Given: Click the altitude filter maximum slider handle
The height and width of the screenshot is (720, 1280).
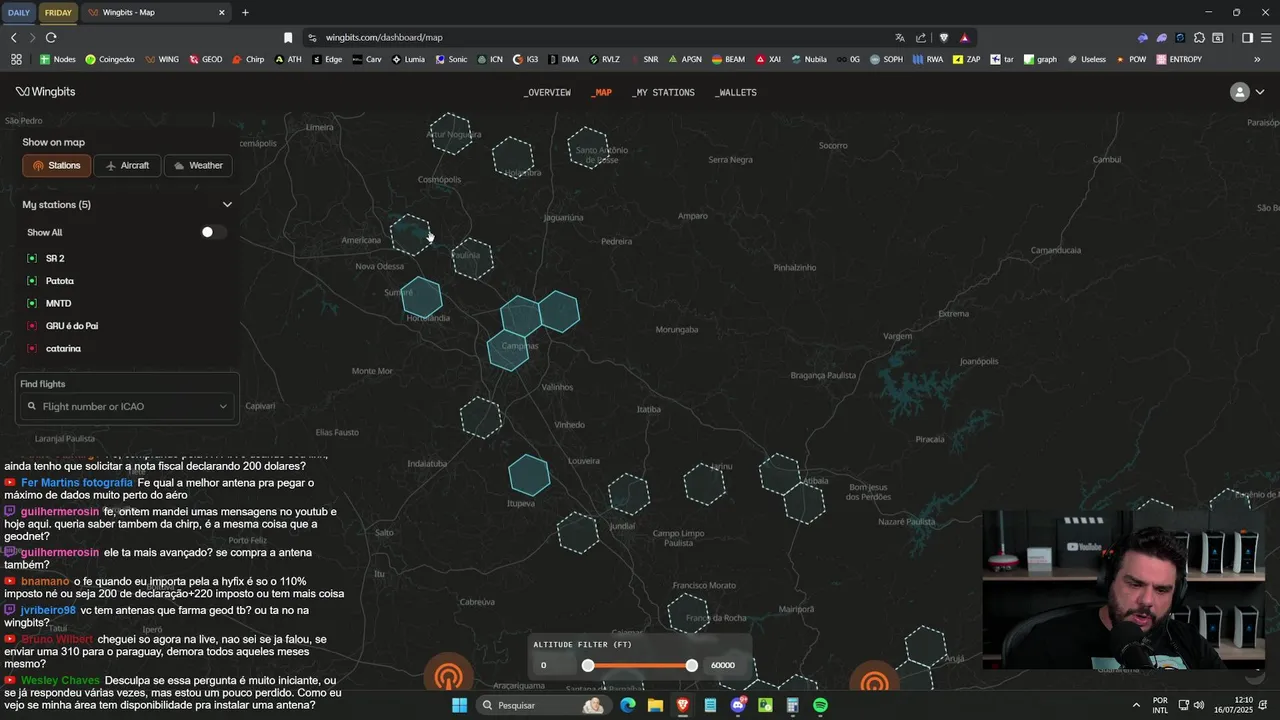Looking at the screenshot, I should 692,665.
